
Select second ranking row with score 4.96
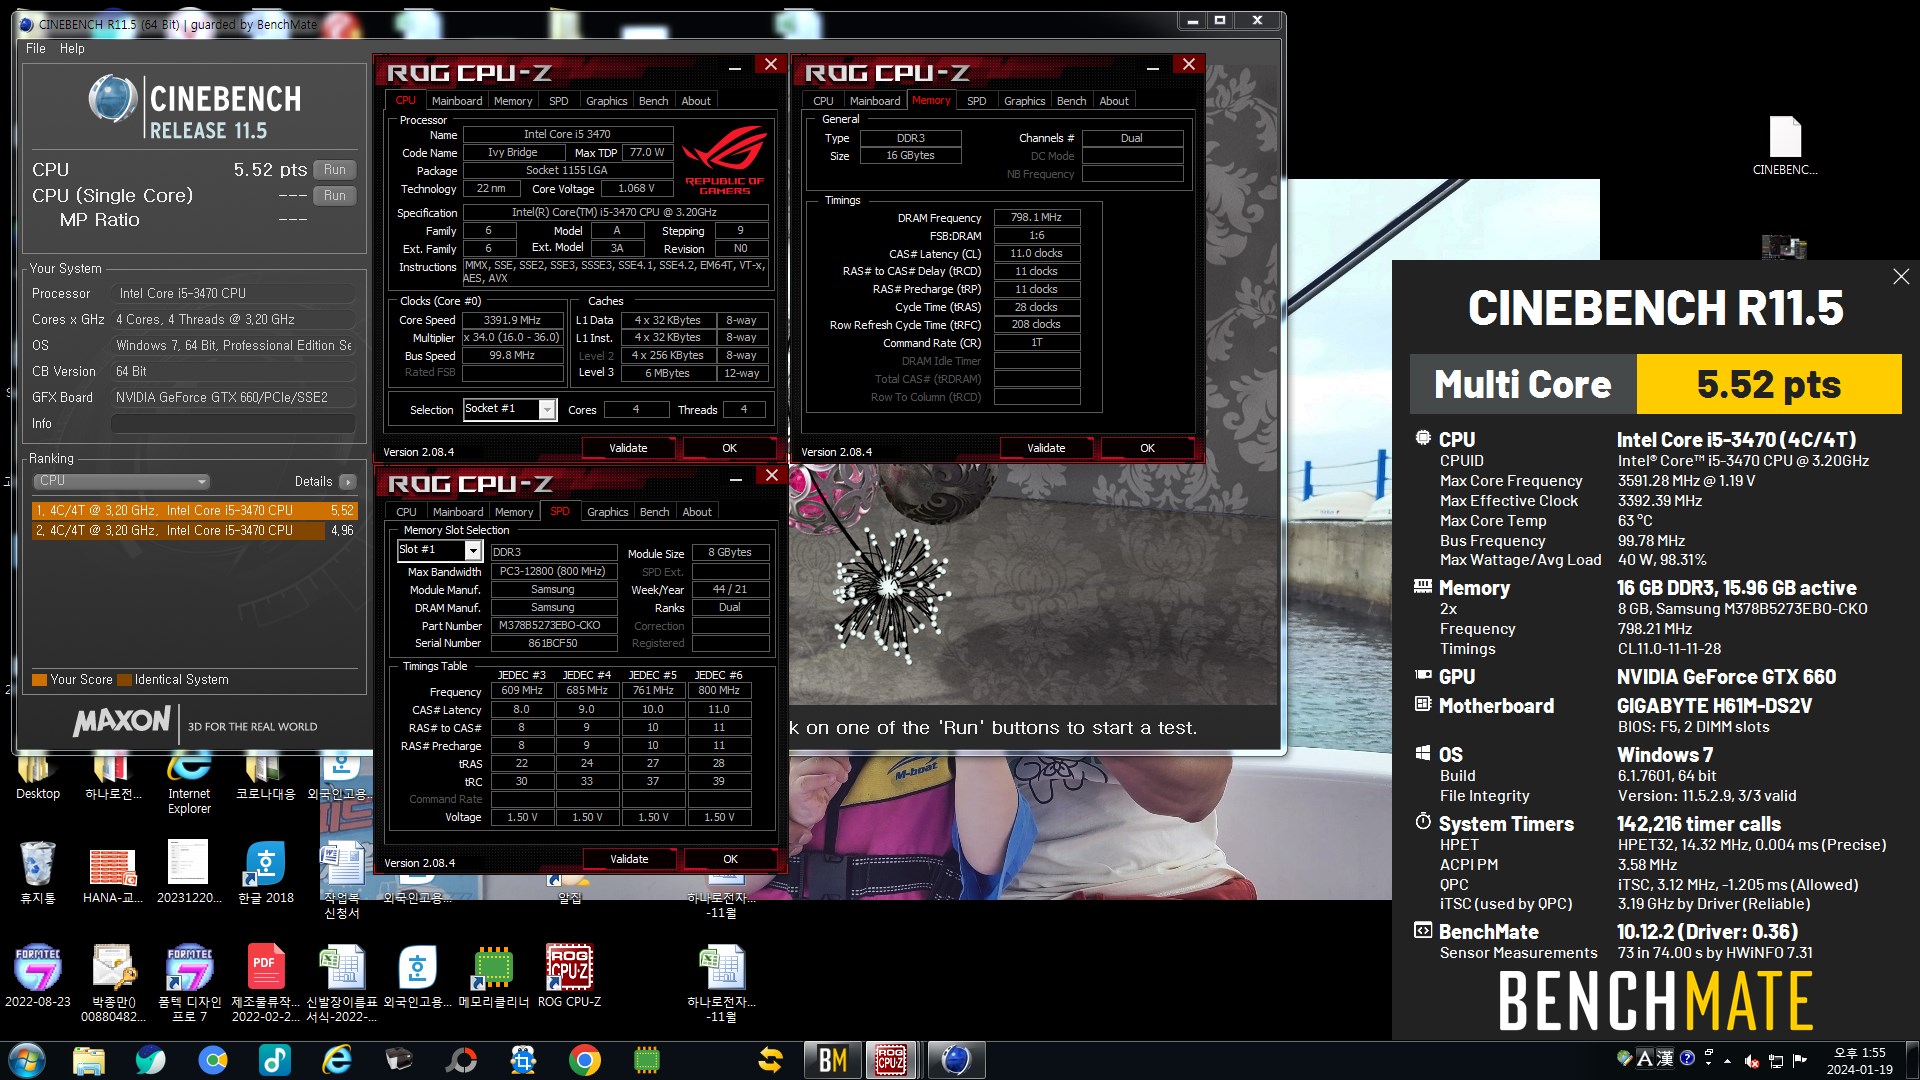click(194, 530)
